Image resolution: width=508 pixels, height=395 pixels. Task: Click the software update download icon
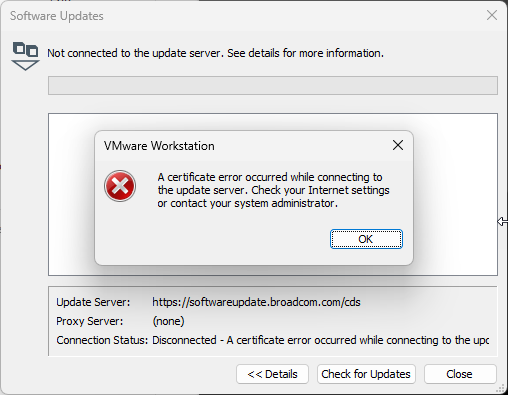(x=25, y=56)
